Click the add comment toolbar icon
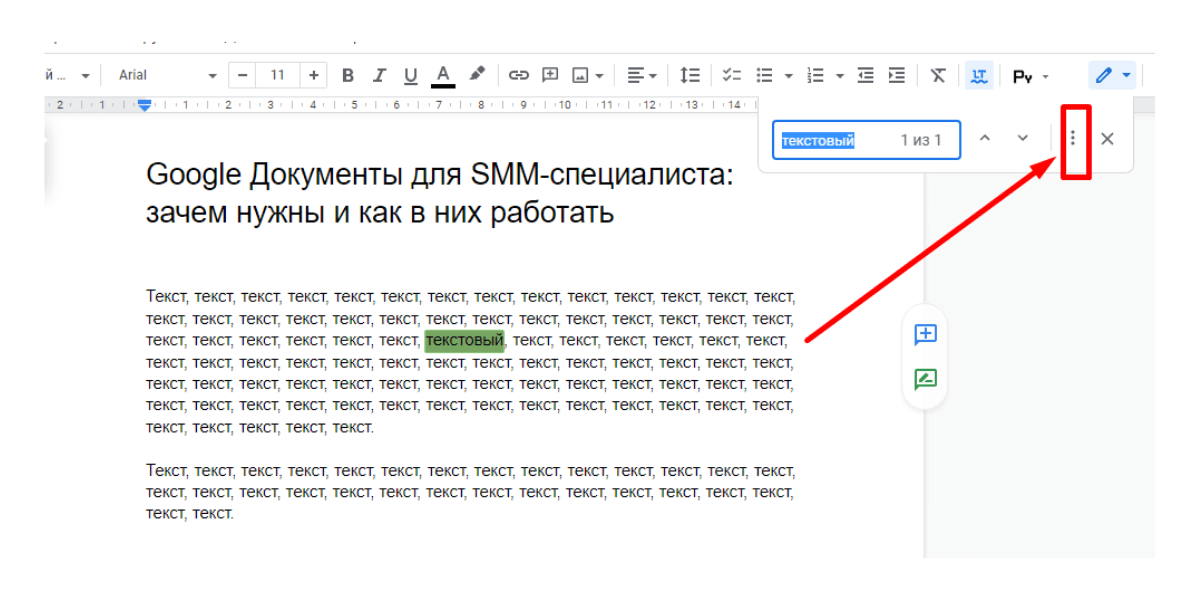Screen dimensions: 1200x600 point(550,76)
